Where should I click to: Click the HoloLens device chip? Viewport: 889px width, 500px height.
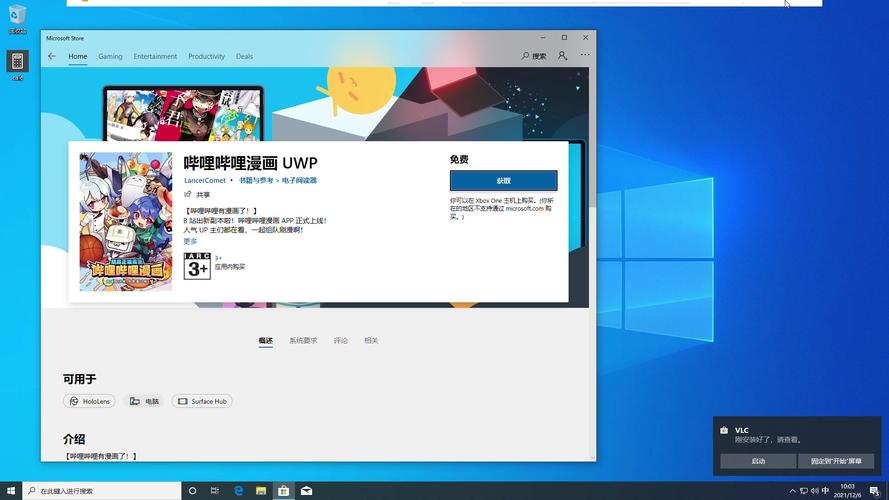tap(89, 401)
